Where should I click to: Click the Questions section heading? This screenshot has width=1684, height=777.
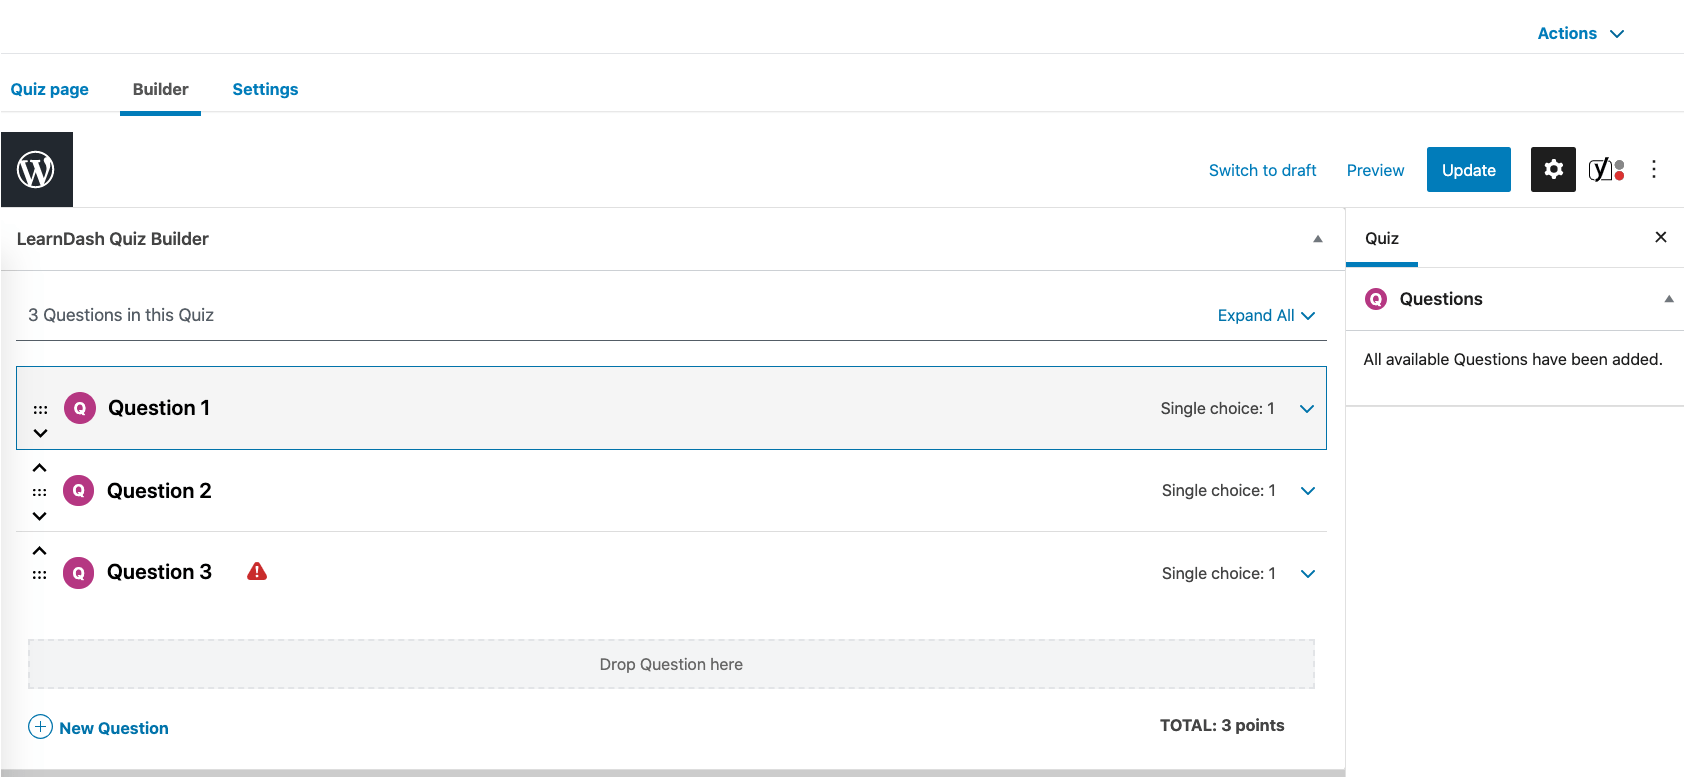click(x=1441, y=299)
